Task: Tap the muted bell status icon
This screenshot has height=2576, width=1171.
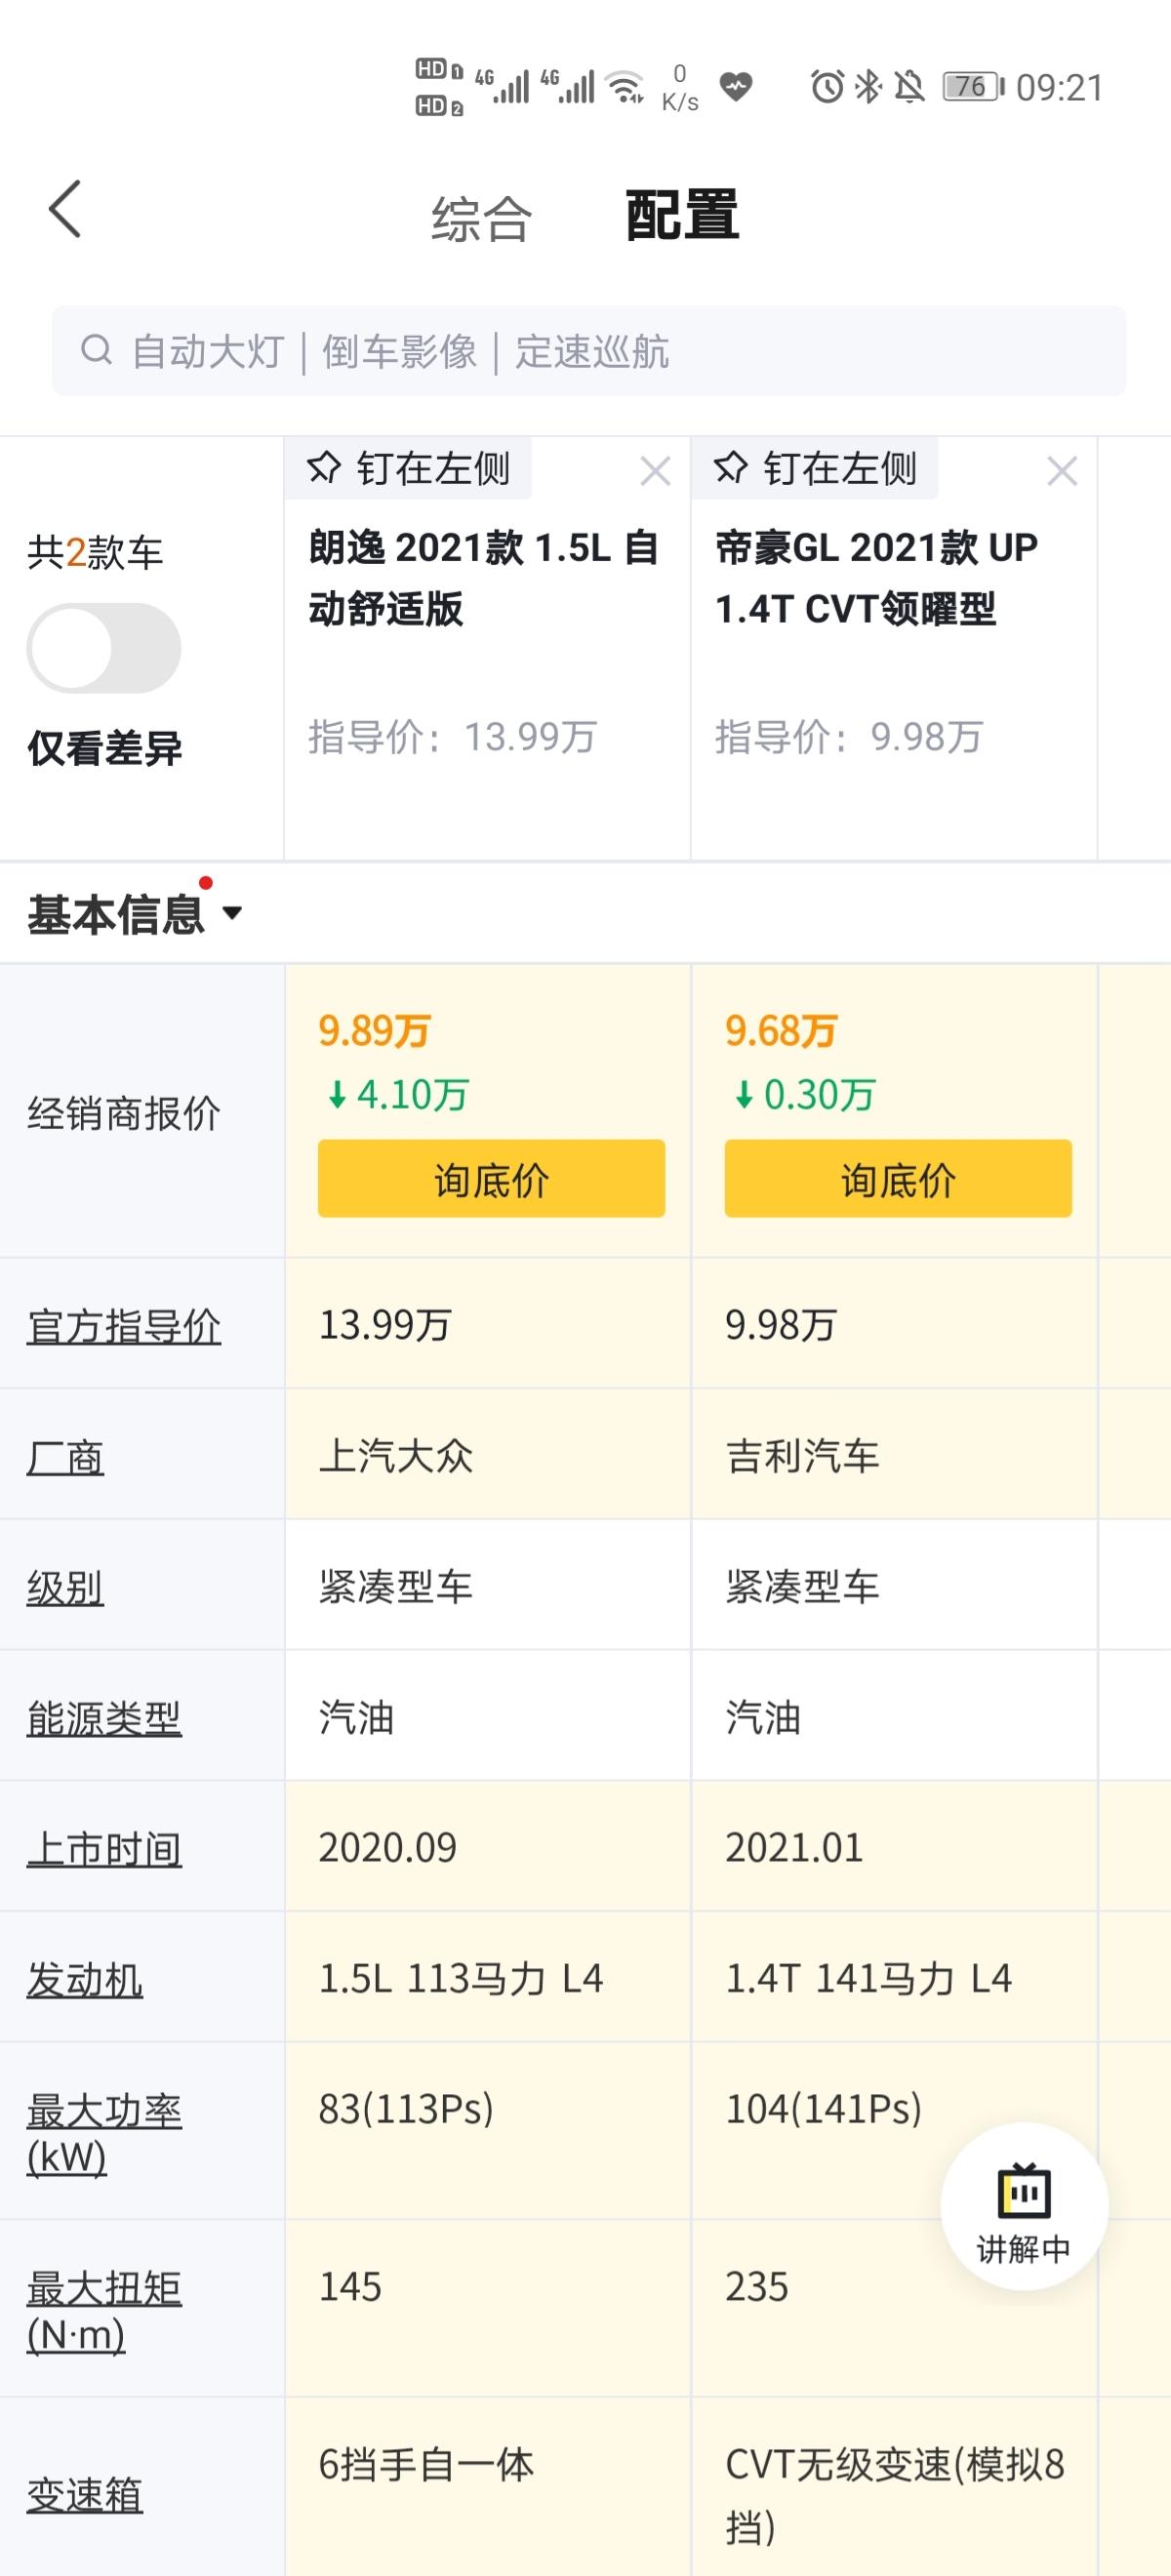Action: point(910,87)
